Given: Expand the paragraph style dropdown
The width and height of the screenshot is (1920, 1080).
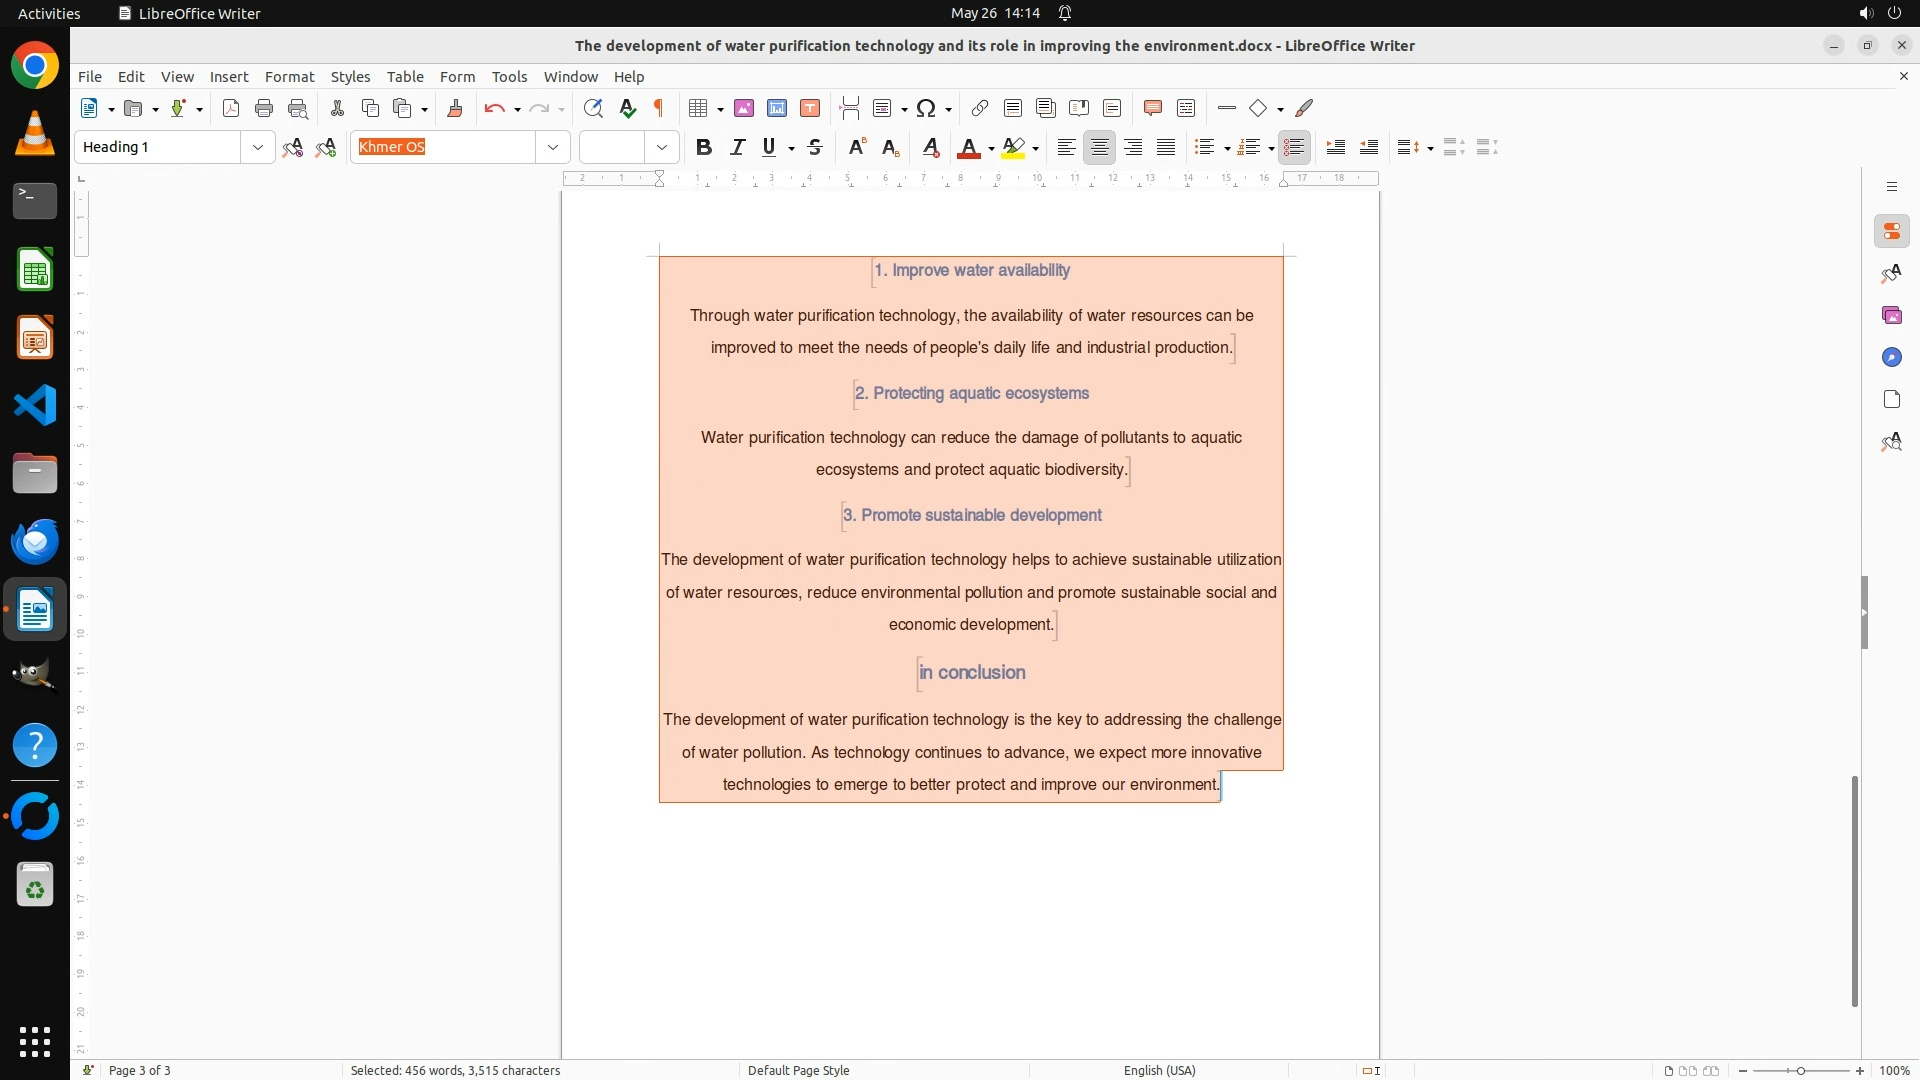Looking at the screenshot, I should pos(258,148).
